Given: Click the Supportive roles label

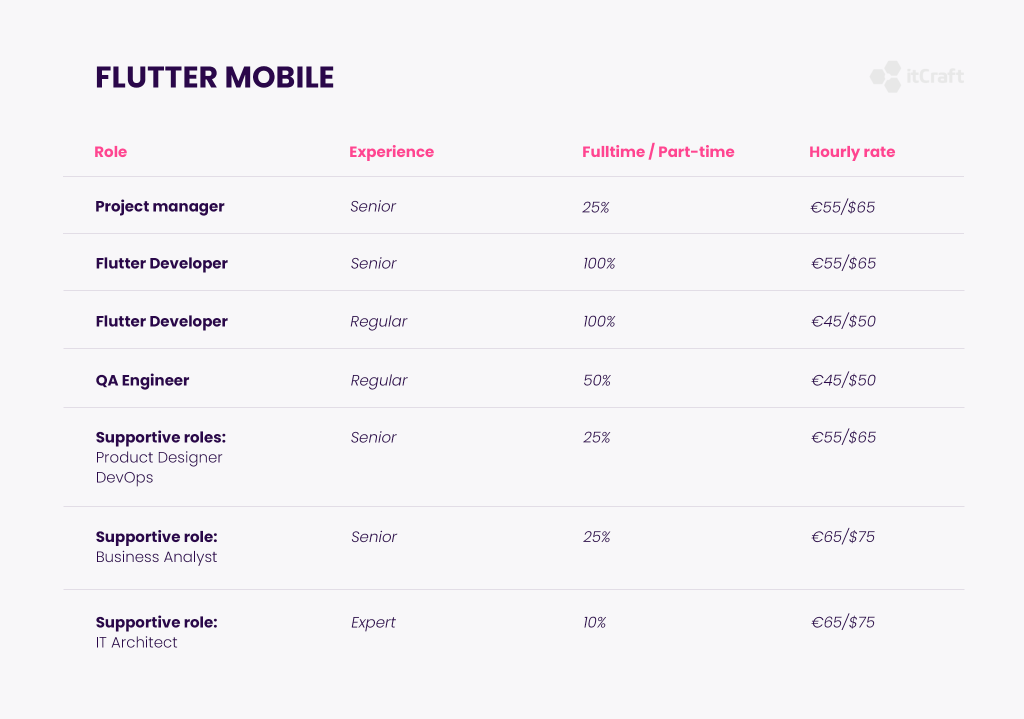Looking at the screenshot, I should [161, 437].
